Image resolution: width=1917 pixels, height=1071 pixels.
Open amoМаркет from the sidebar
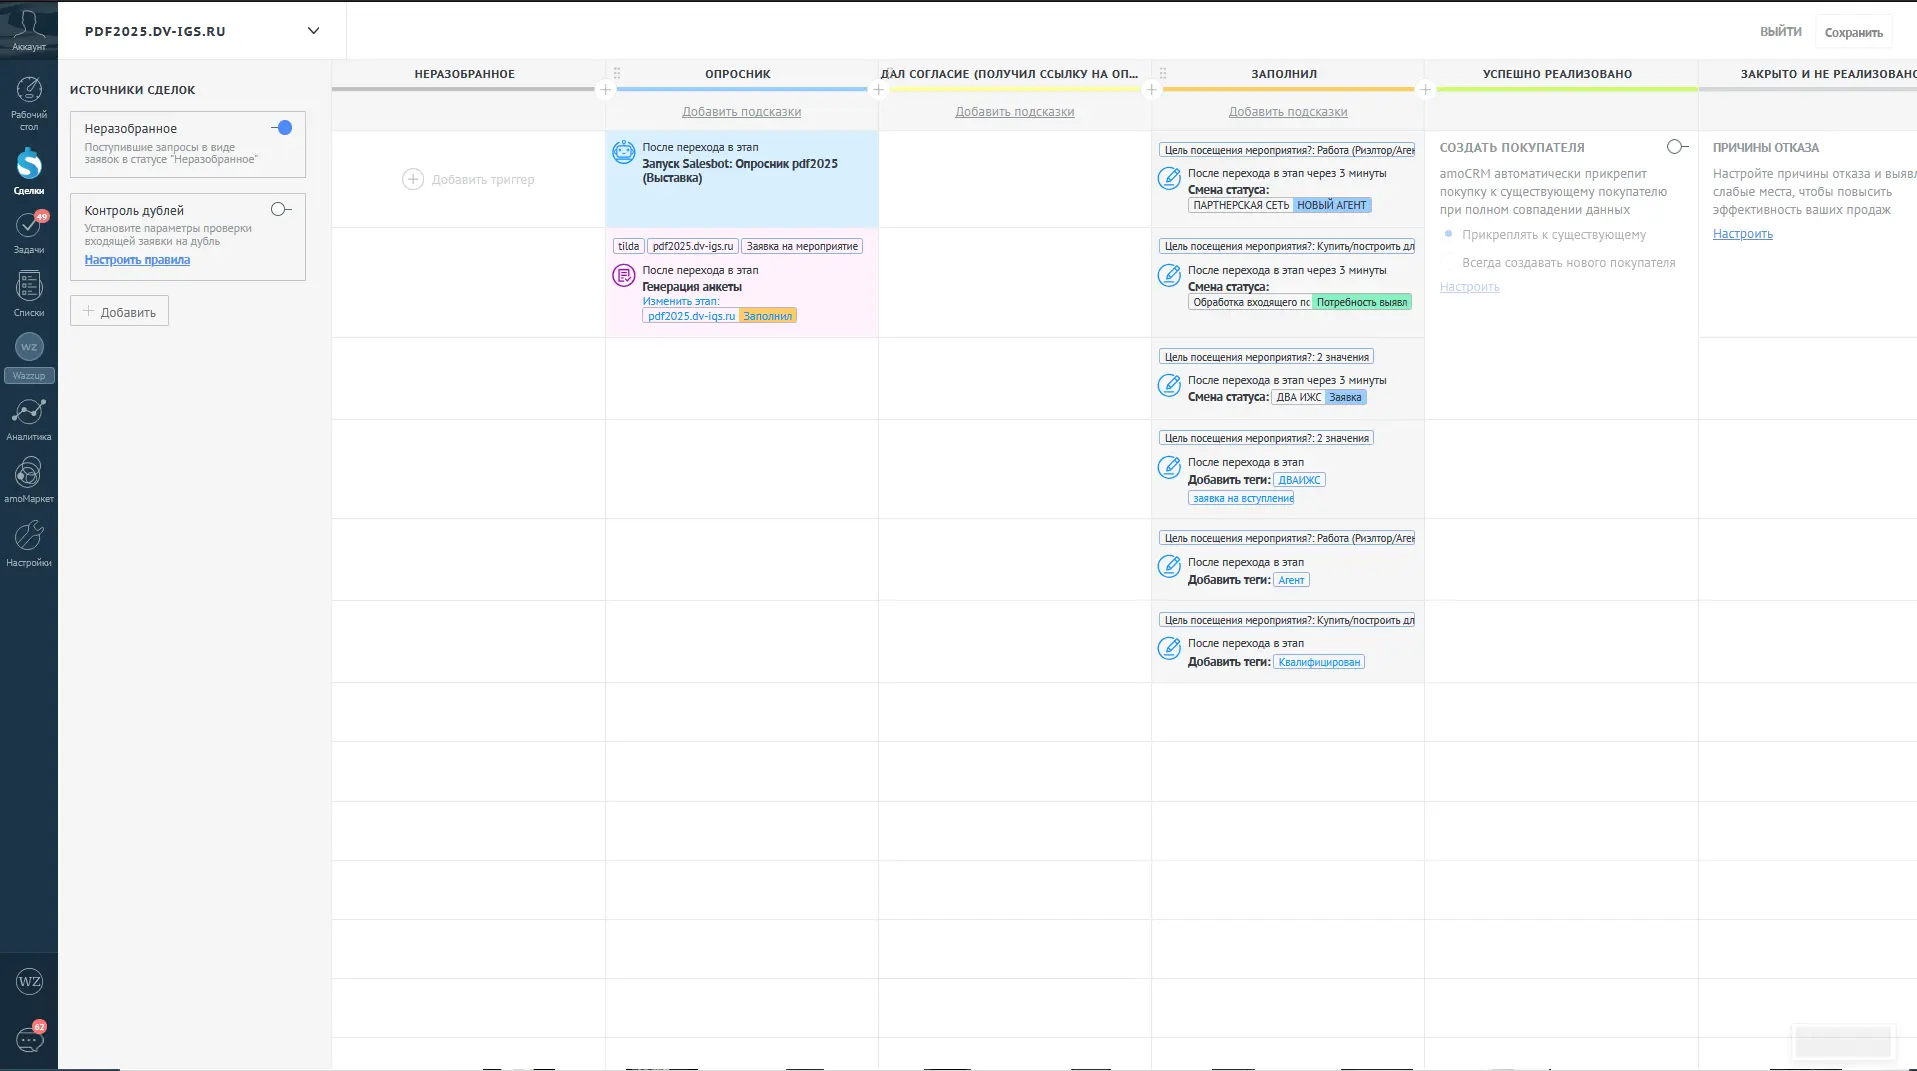29,479
